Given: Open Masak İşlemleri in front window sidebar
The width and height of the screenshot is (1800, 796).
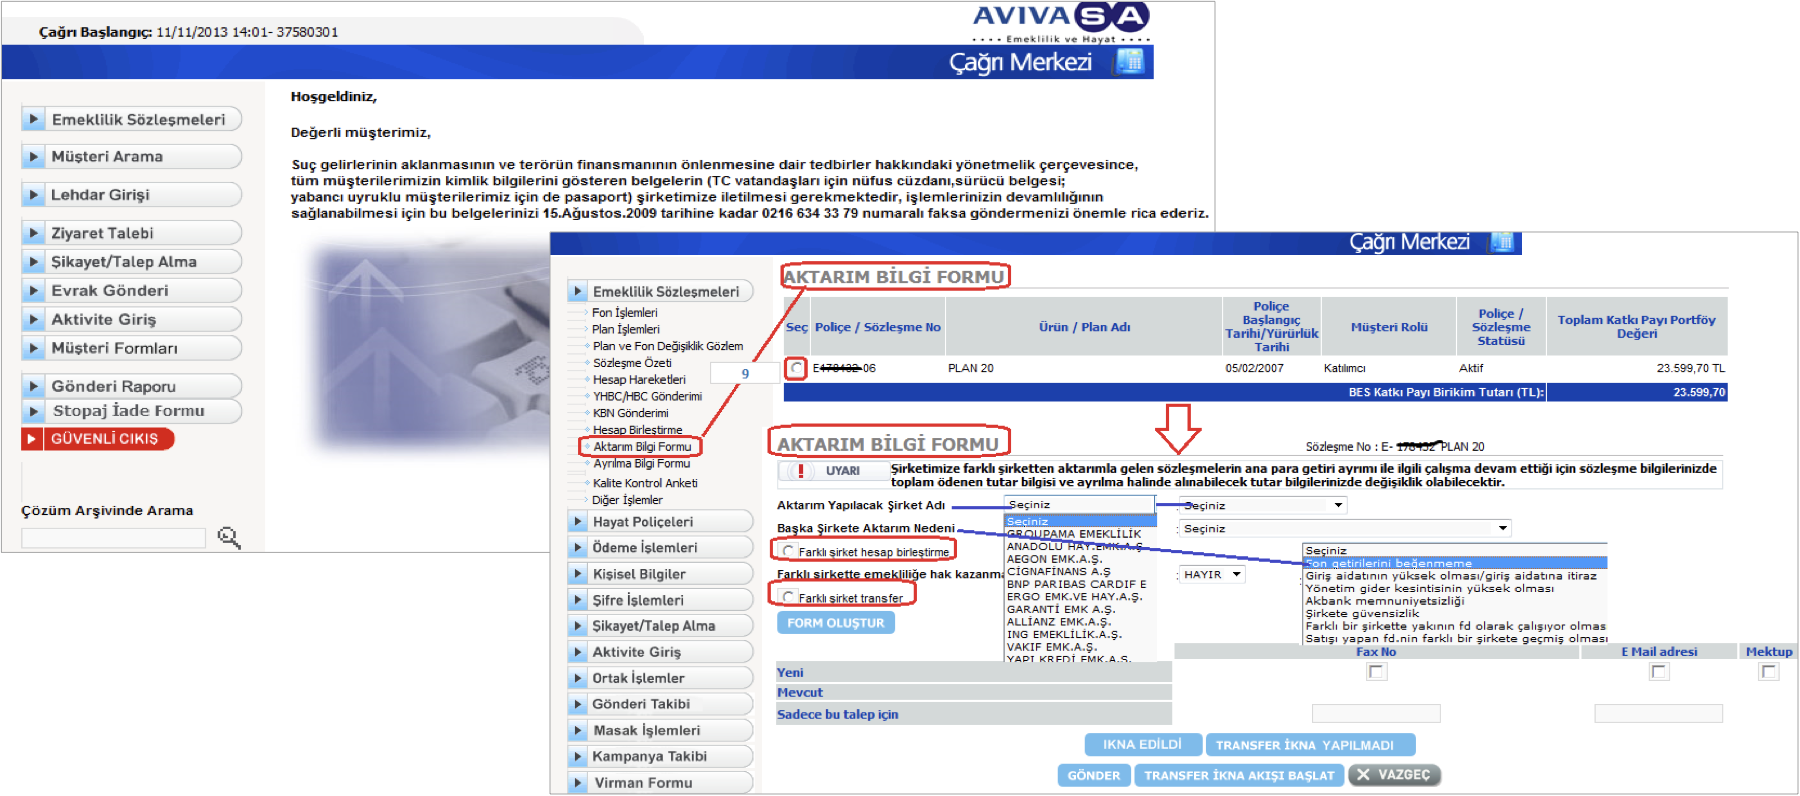Looking at the screenshot, I should (660, 730).
